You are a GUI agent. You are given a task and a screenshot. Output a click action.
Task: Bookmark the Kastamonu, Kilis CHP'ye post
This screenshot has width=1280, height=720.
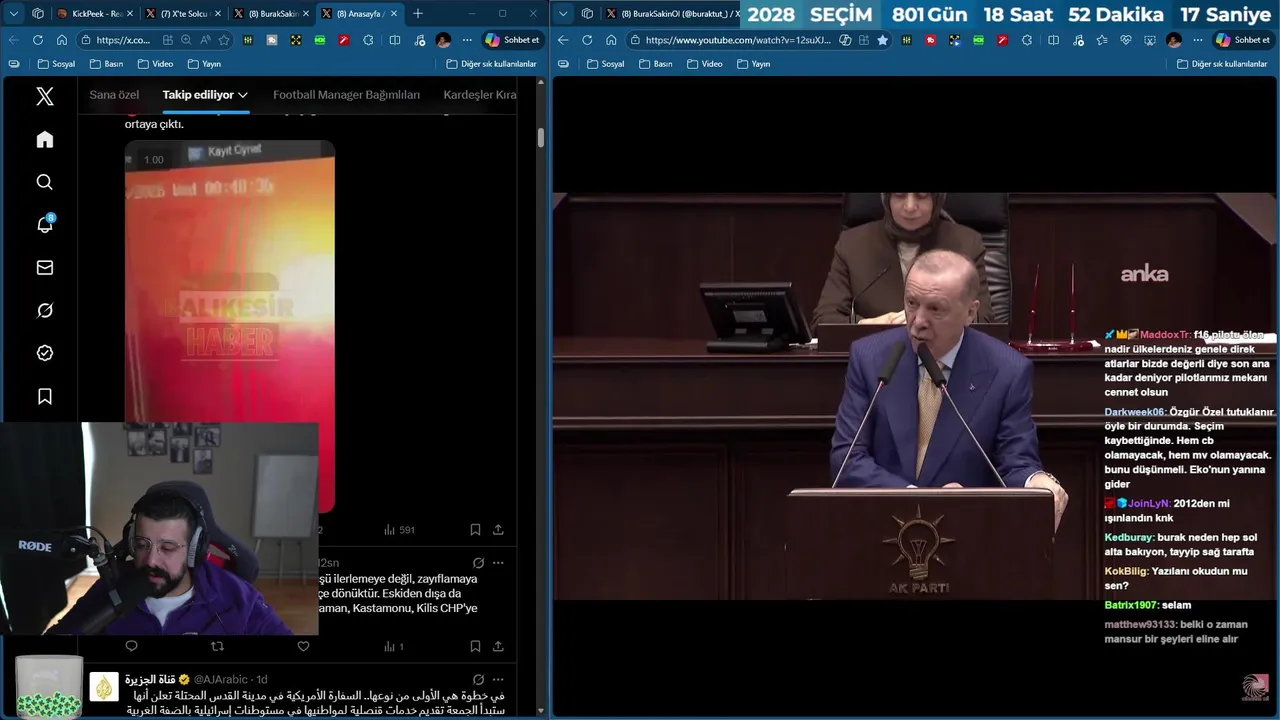pos(475,647)
